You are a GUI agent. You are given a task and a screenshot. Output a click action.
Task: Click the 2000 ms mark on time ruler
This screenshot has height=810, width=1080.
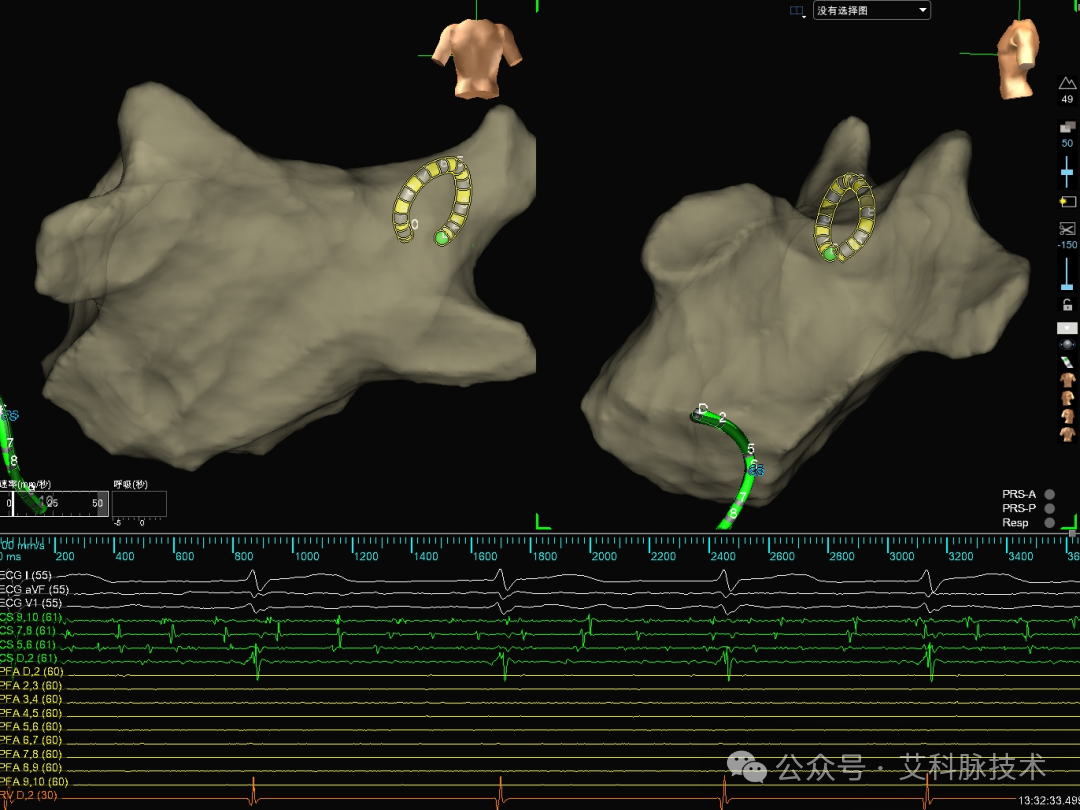pyautogui.click(x=604, y=556)
